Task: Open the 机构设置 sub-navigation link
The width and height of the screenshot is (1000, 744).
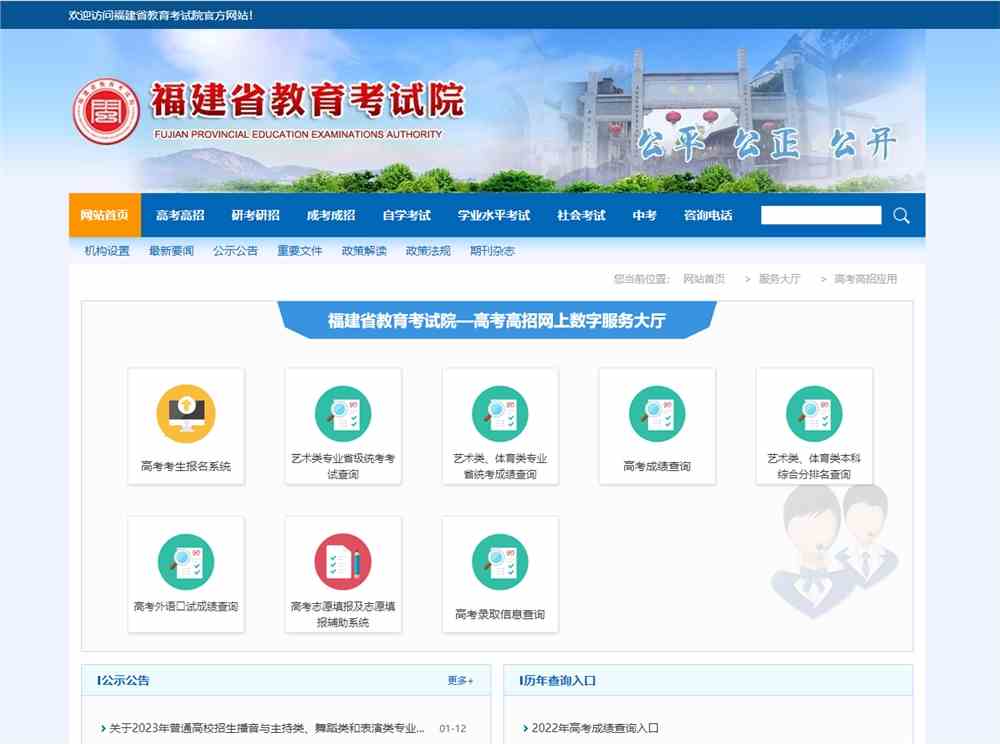Action: click(x=107, y=251)
